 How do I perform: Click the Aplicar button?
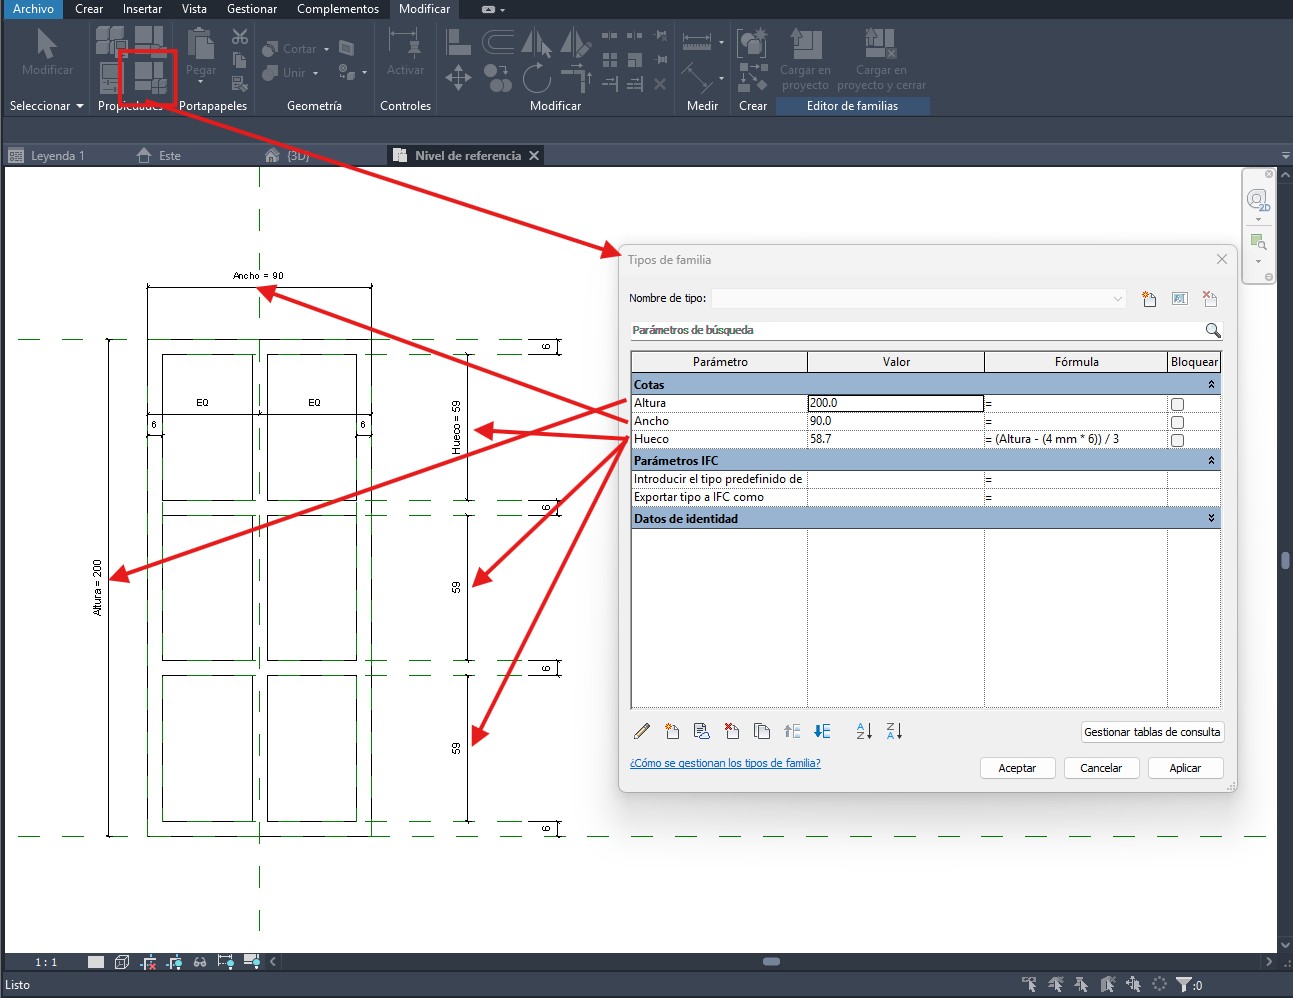click(x=1185, y=768)
